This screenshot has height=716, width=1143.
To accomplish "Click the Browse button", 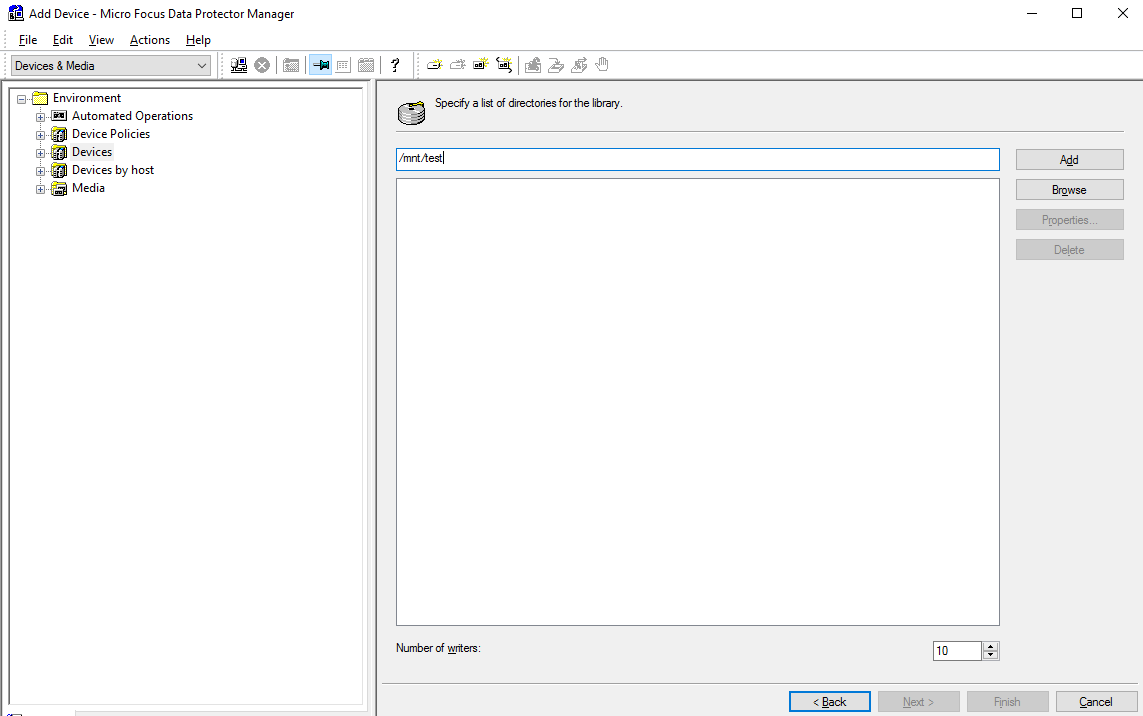I will click(1069, 190).
